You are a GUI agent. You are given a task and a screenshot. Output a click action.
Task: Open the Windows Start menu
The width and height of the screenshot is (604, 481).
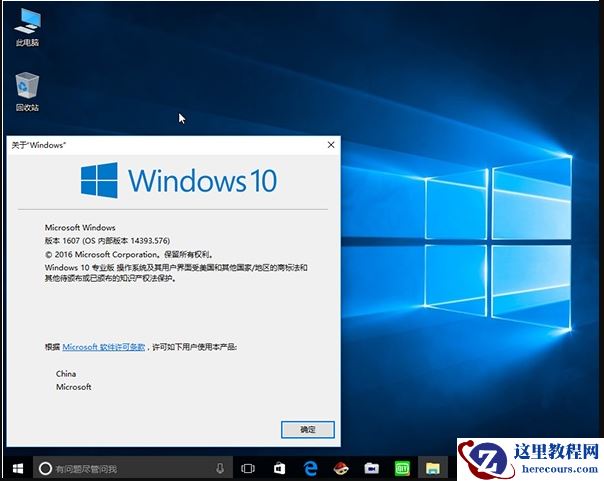(x=18, y=468)
